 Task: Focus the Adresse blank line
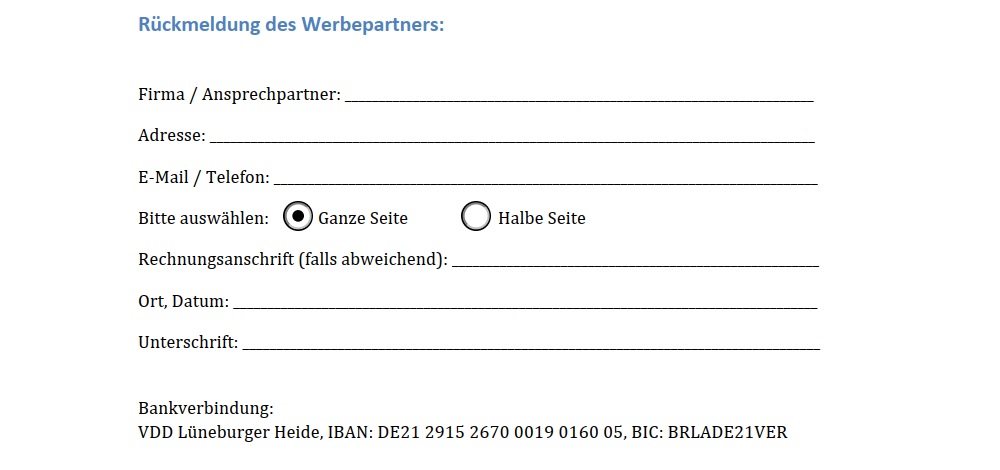(512, 136)
